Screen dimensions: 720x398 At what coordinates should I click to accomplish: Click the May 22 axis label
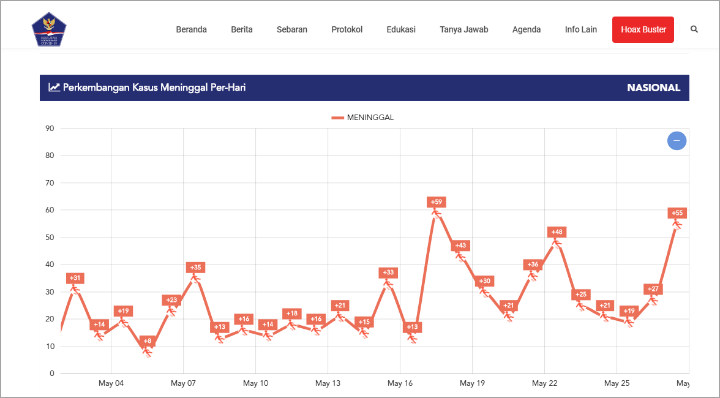click(545, 383)
